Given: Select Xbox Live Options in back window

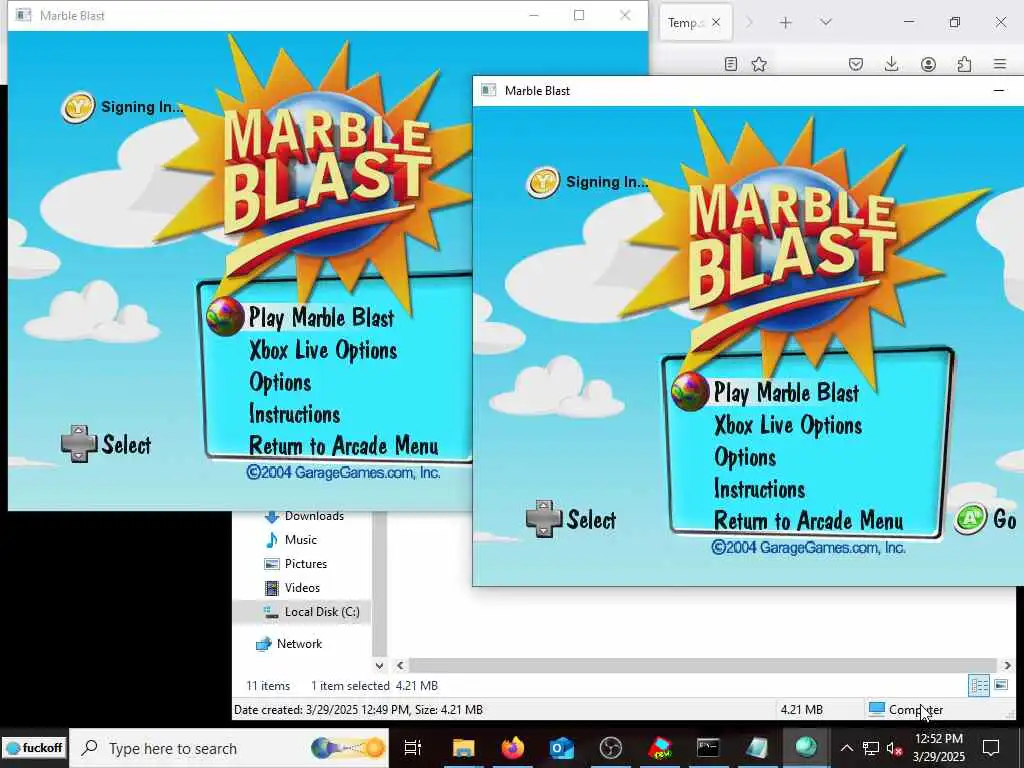Looking at the screenshot, I should tap(323, 350).
